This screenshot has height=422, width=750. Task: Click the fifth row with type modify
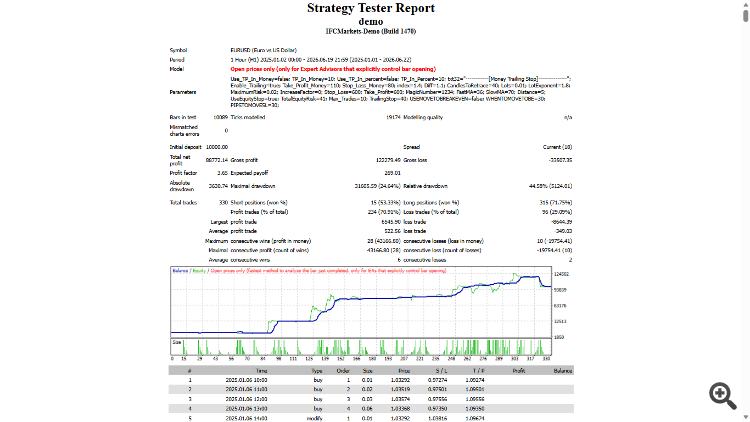371,418
